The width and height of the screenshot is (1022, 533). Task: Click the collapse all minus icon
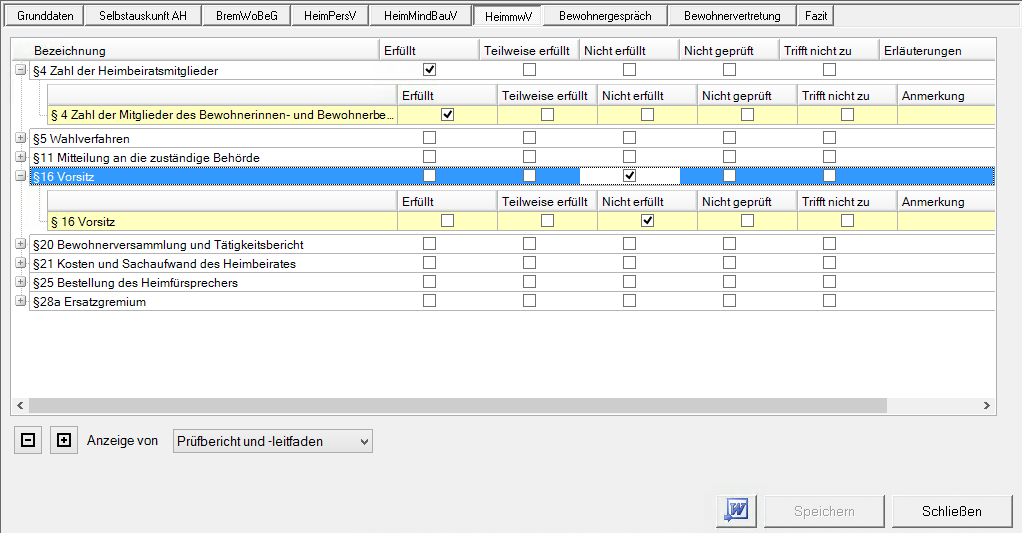pyautogui.click(x=28, y=440)
